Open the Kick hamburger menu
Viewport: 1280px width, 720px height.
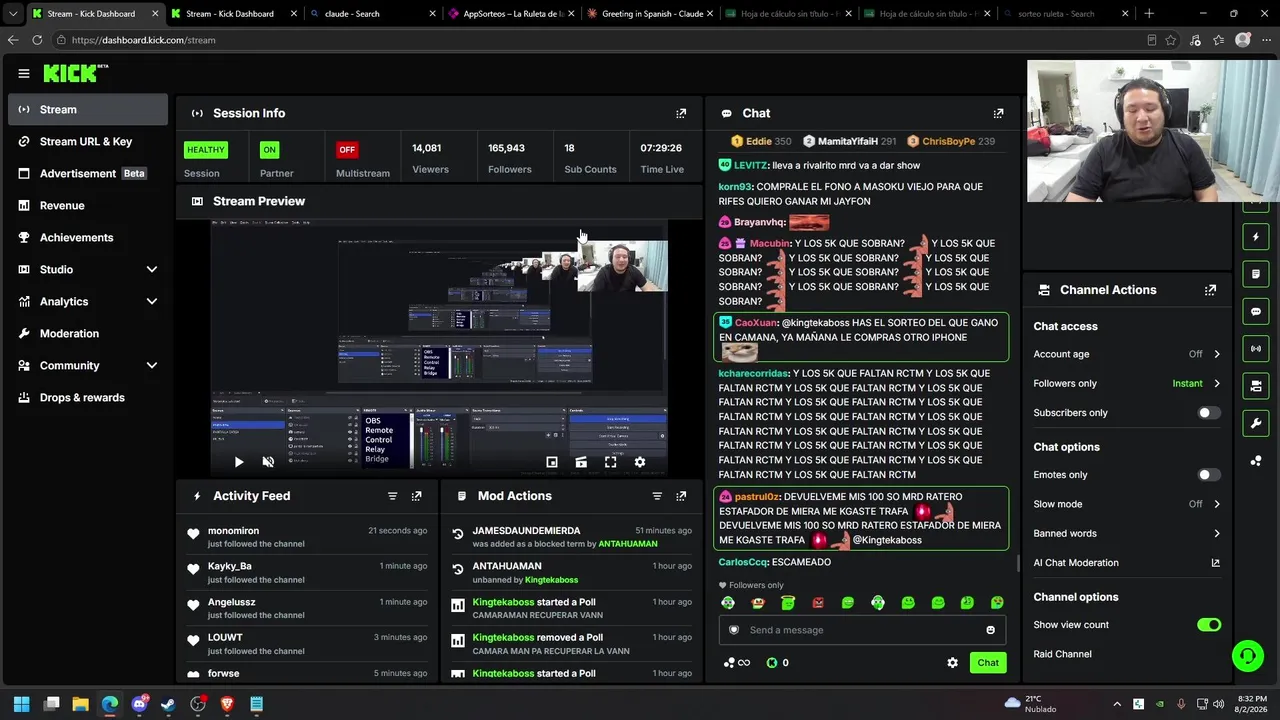24,73
